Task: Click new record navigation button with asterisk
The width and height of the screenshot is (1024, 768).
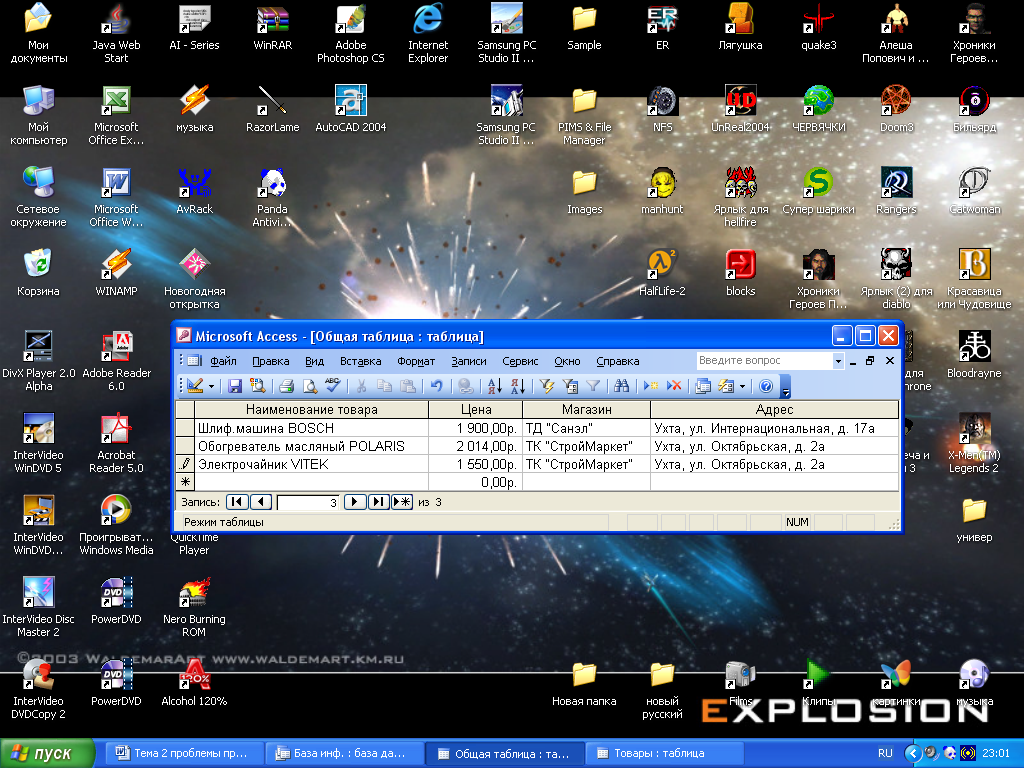Action: pyautogui.click(x=402, y=502)
